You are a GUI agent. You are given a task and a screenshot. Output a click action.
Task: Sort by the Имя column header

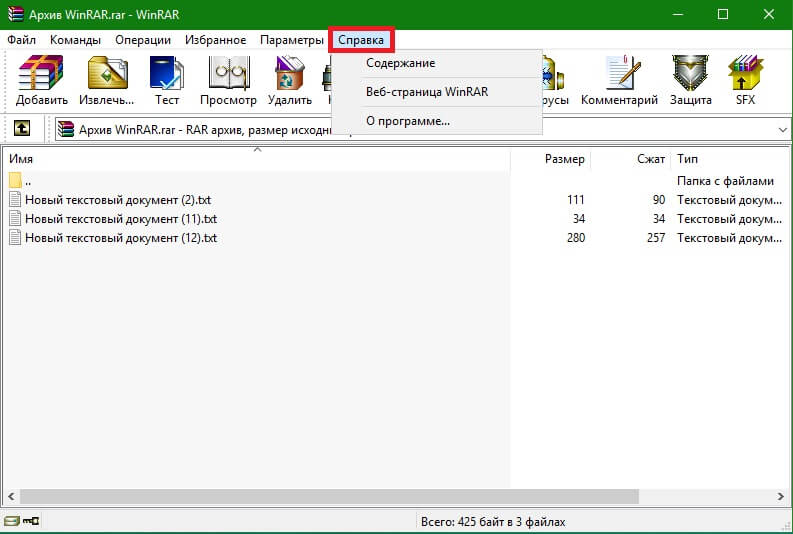tap(257, 159)
